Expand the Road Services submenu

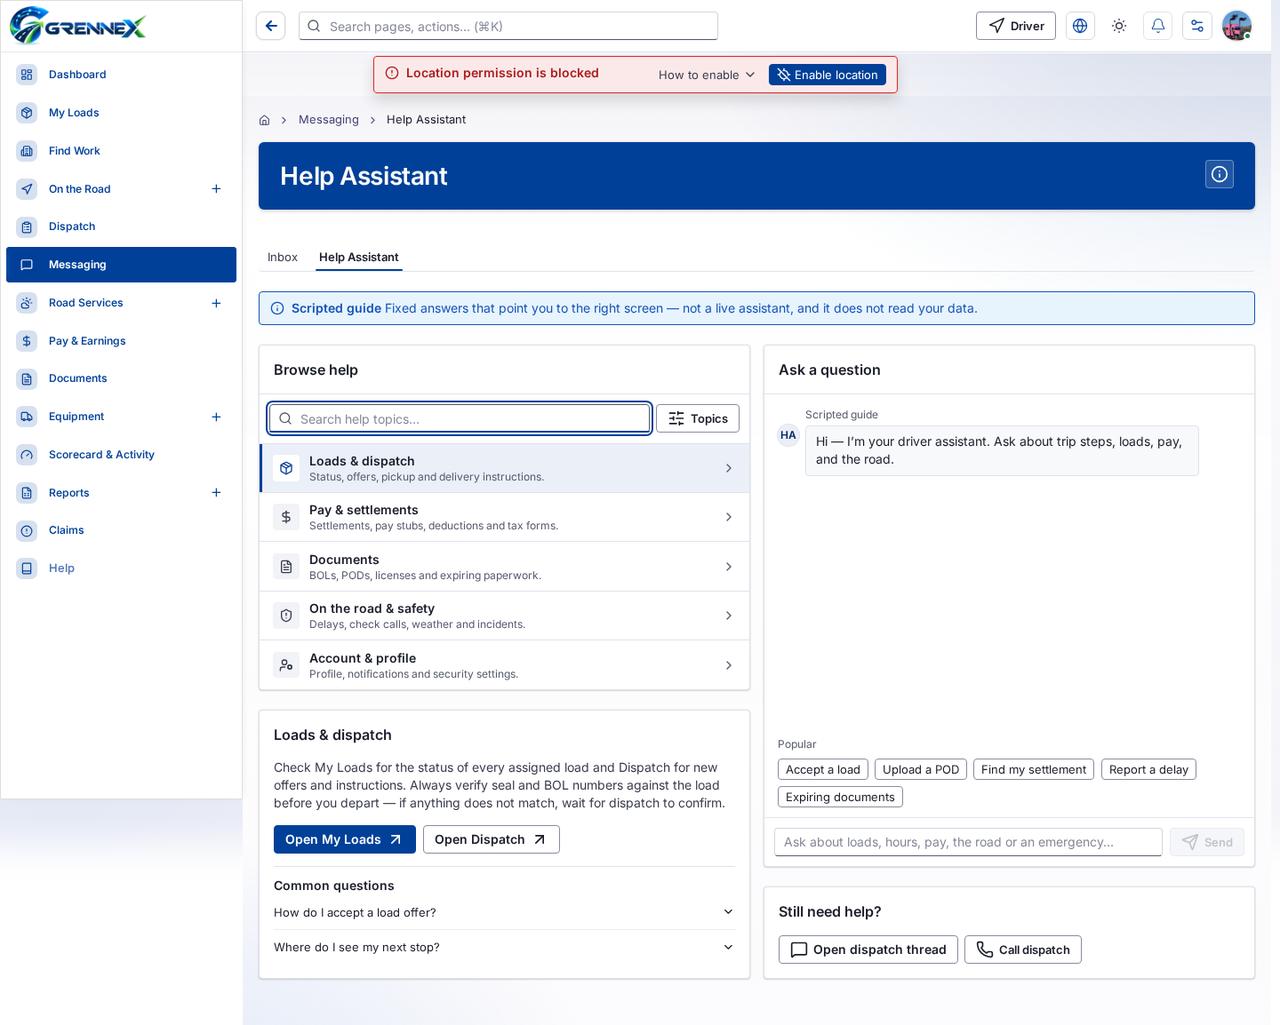(x=216, y=302)
